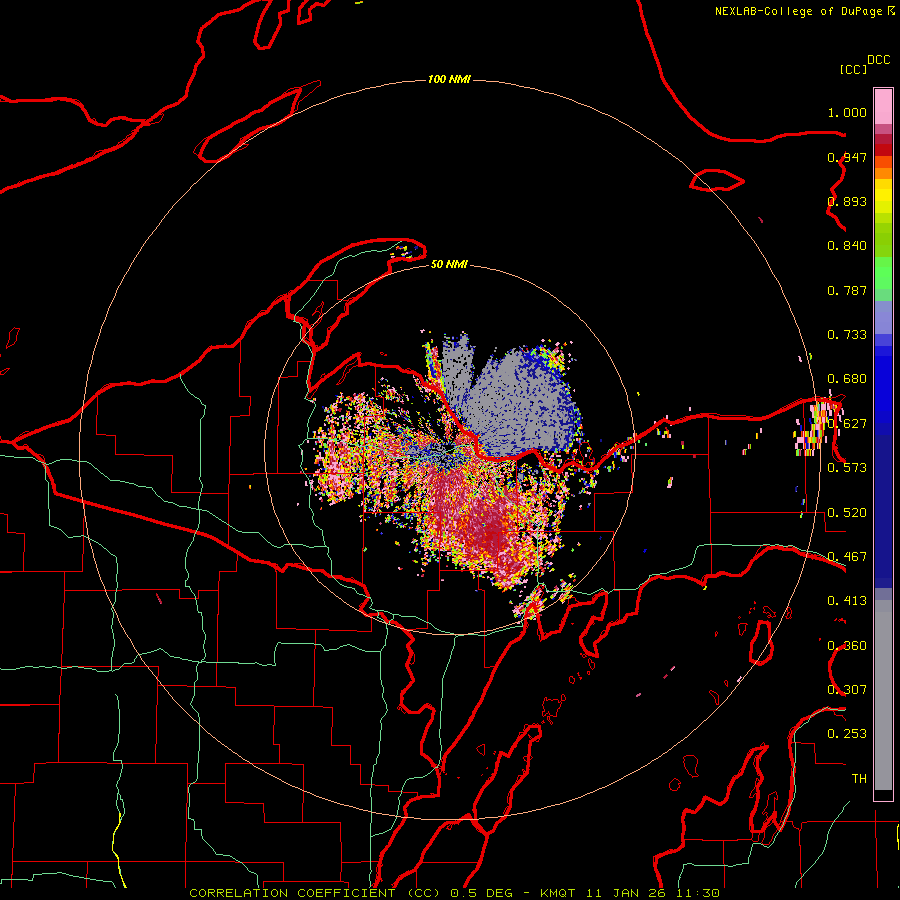The width and height of the screenshot is (900, 900).
Task: Select the 0.573 legend value
Action: point(847,468)
